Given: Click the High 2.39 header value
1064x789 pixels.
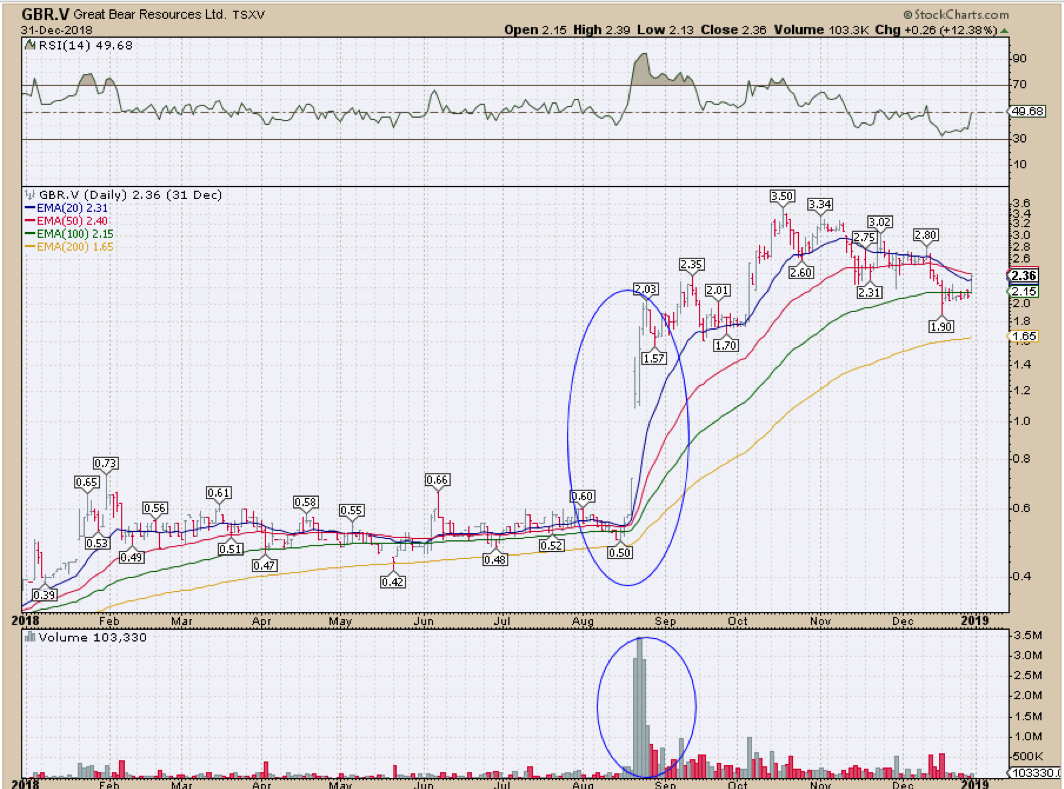Looking at the screenshot, I should tap(602, 30).
